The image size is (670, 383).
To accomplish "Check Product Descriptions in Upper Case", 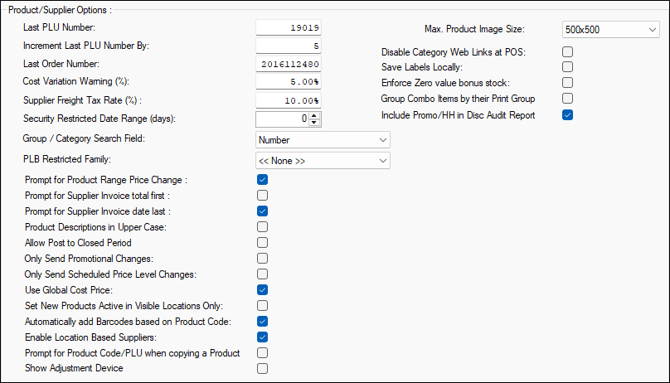I will click(x=262, y=227).
